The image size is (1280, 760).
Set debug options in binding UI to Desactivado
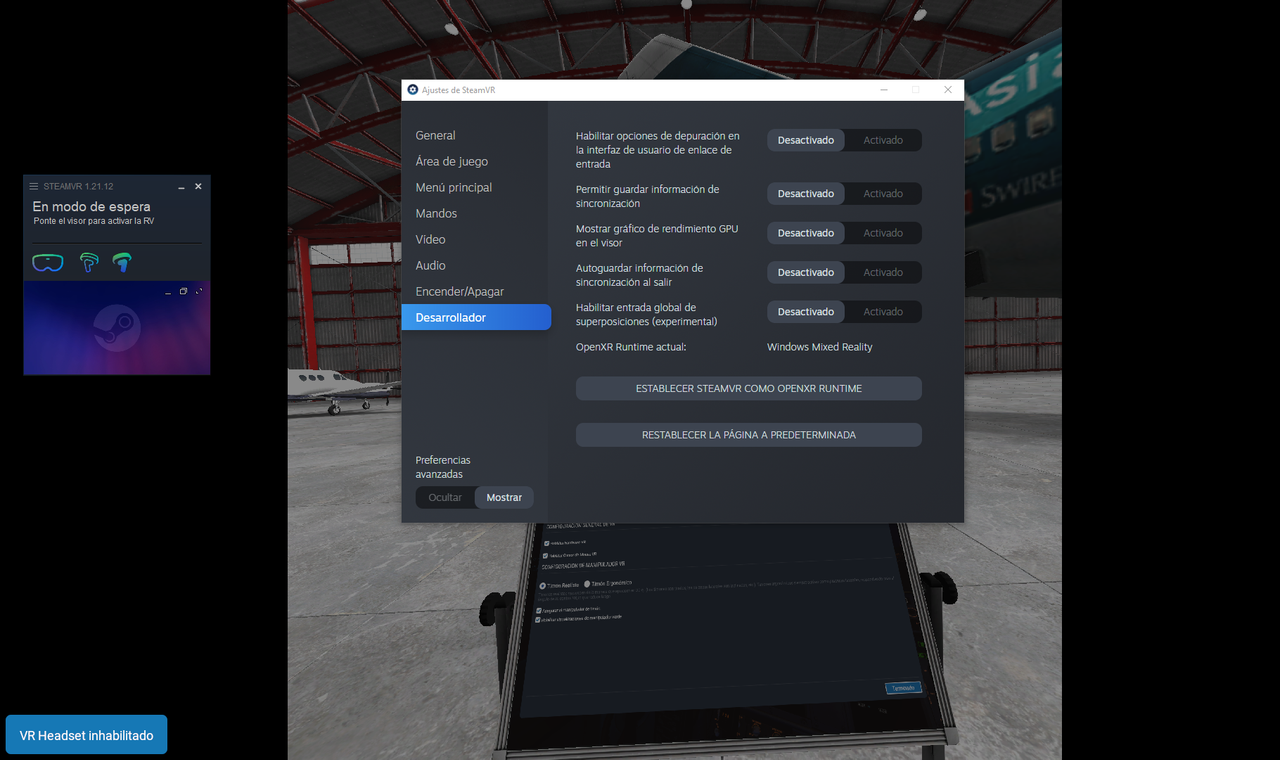click(x=806, y=140)
